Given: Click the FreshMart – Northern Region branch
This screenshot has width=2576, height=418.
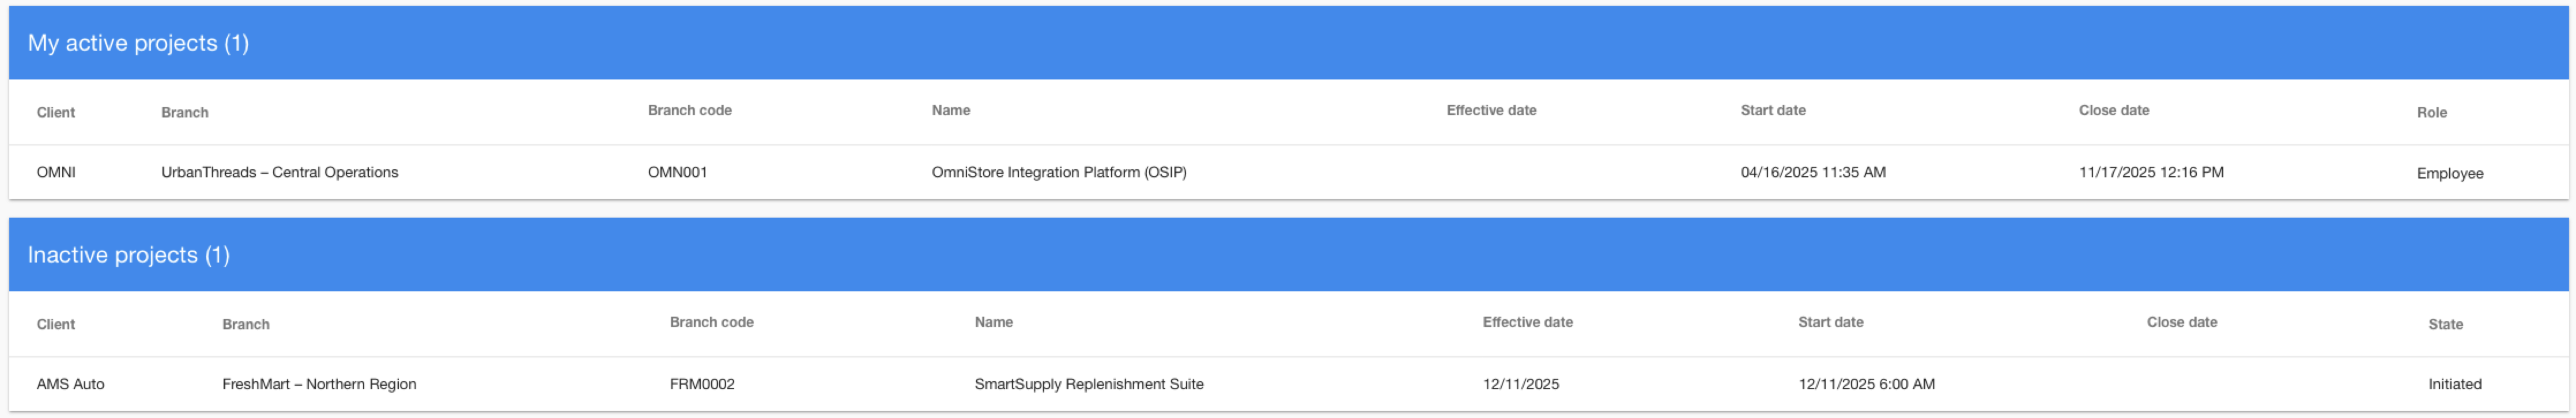Looking at the screenshot, I should (319, 384).
